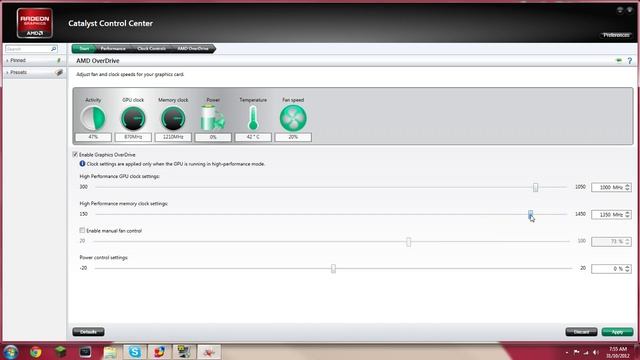Open help with the question mark icon
This screenshot has height=360, width=640.
coord(630,61)
